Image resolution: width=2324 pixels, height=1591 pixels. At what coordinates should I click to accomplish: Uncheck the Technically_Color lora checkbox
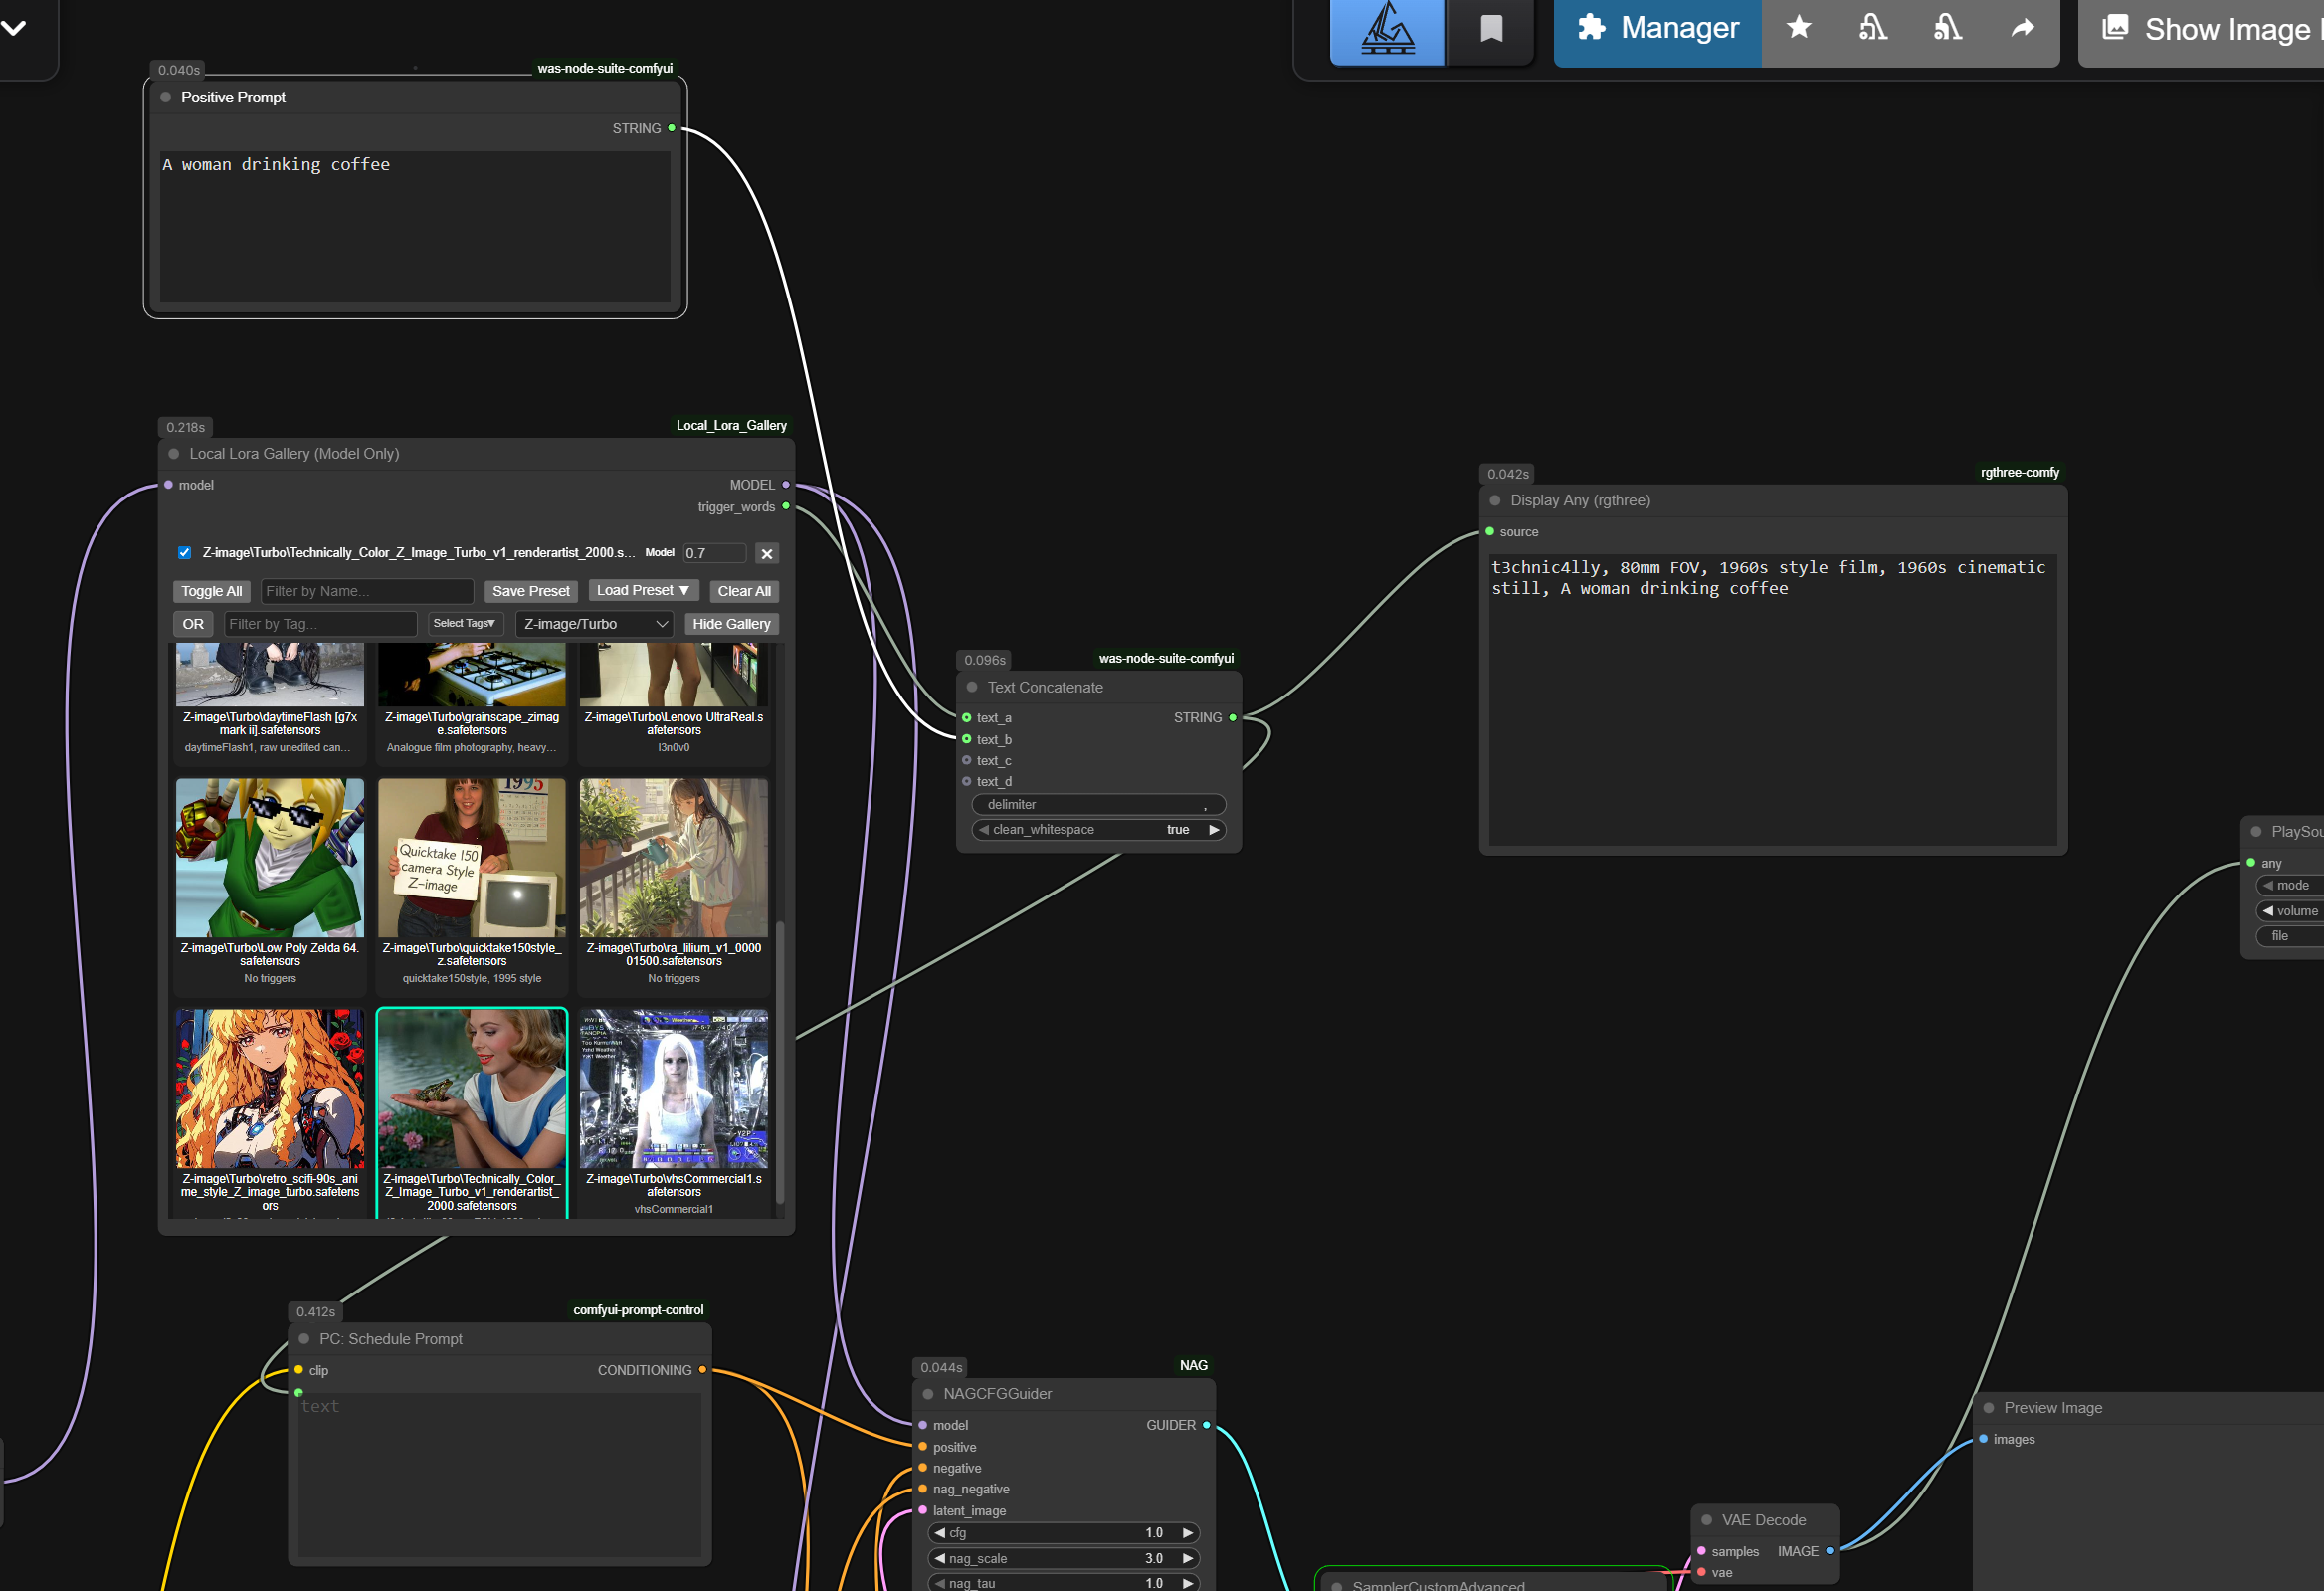coord(185,553)
